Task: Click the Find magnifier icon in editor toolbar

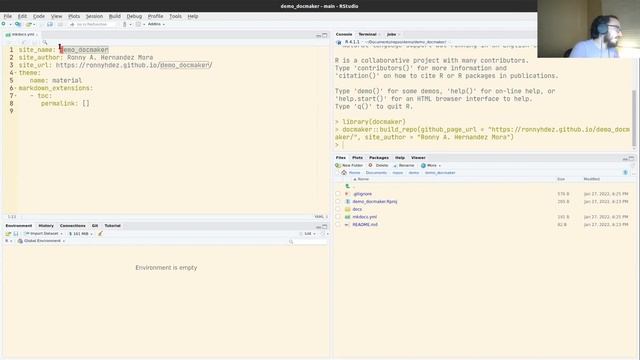Action: (x=45, y=42)
